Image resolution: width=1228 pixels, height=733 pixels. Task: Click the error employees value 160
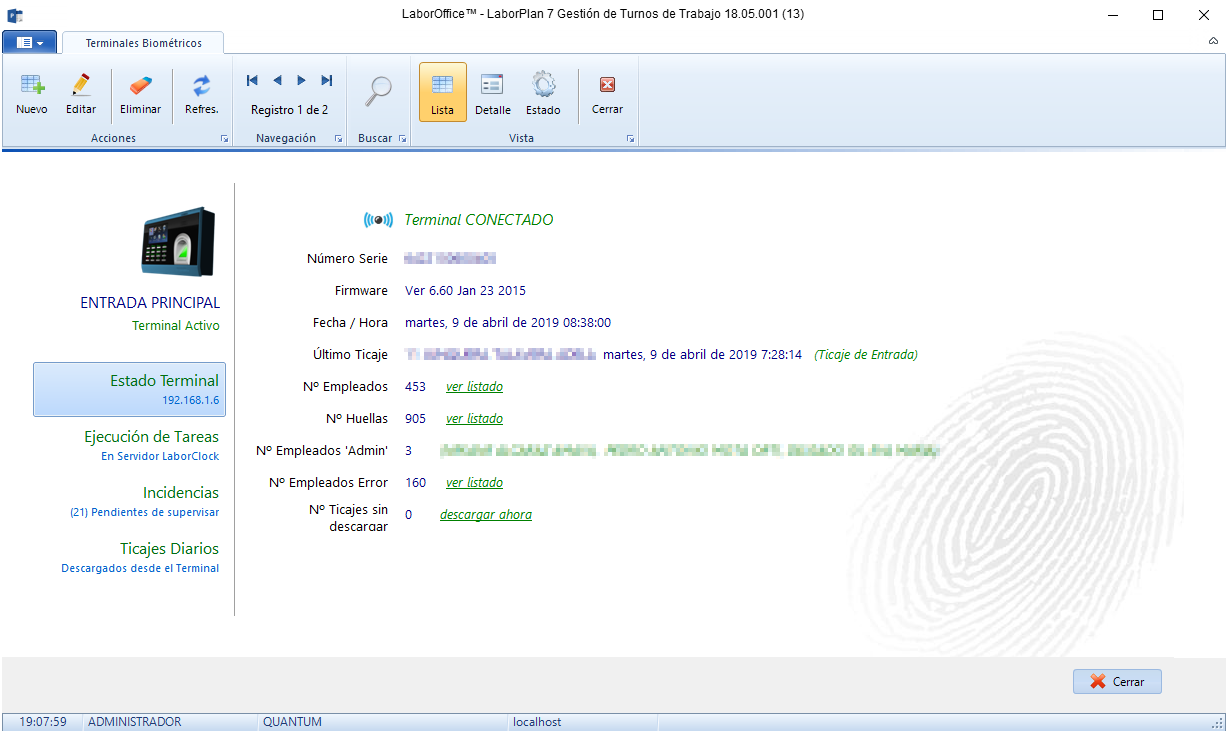pyautogui.click(x=415, y=483)
